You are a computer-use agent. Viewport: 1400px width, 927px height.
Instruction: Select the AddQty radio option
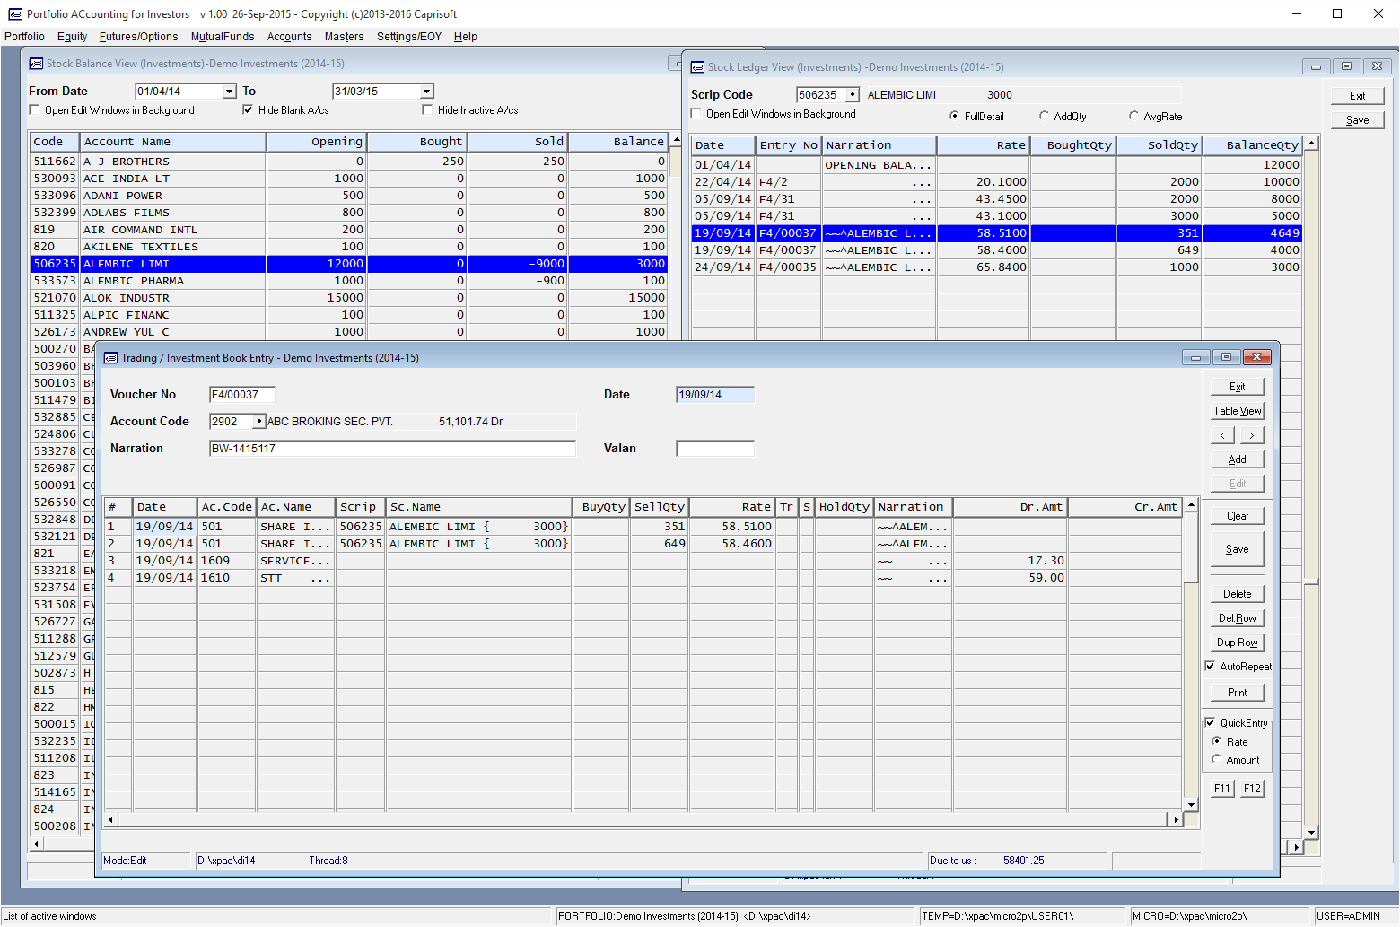coord(1044,116)
